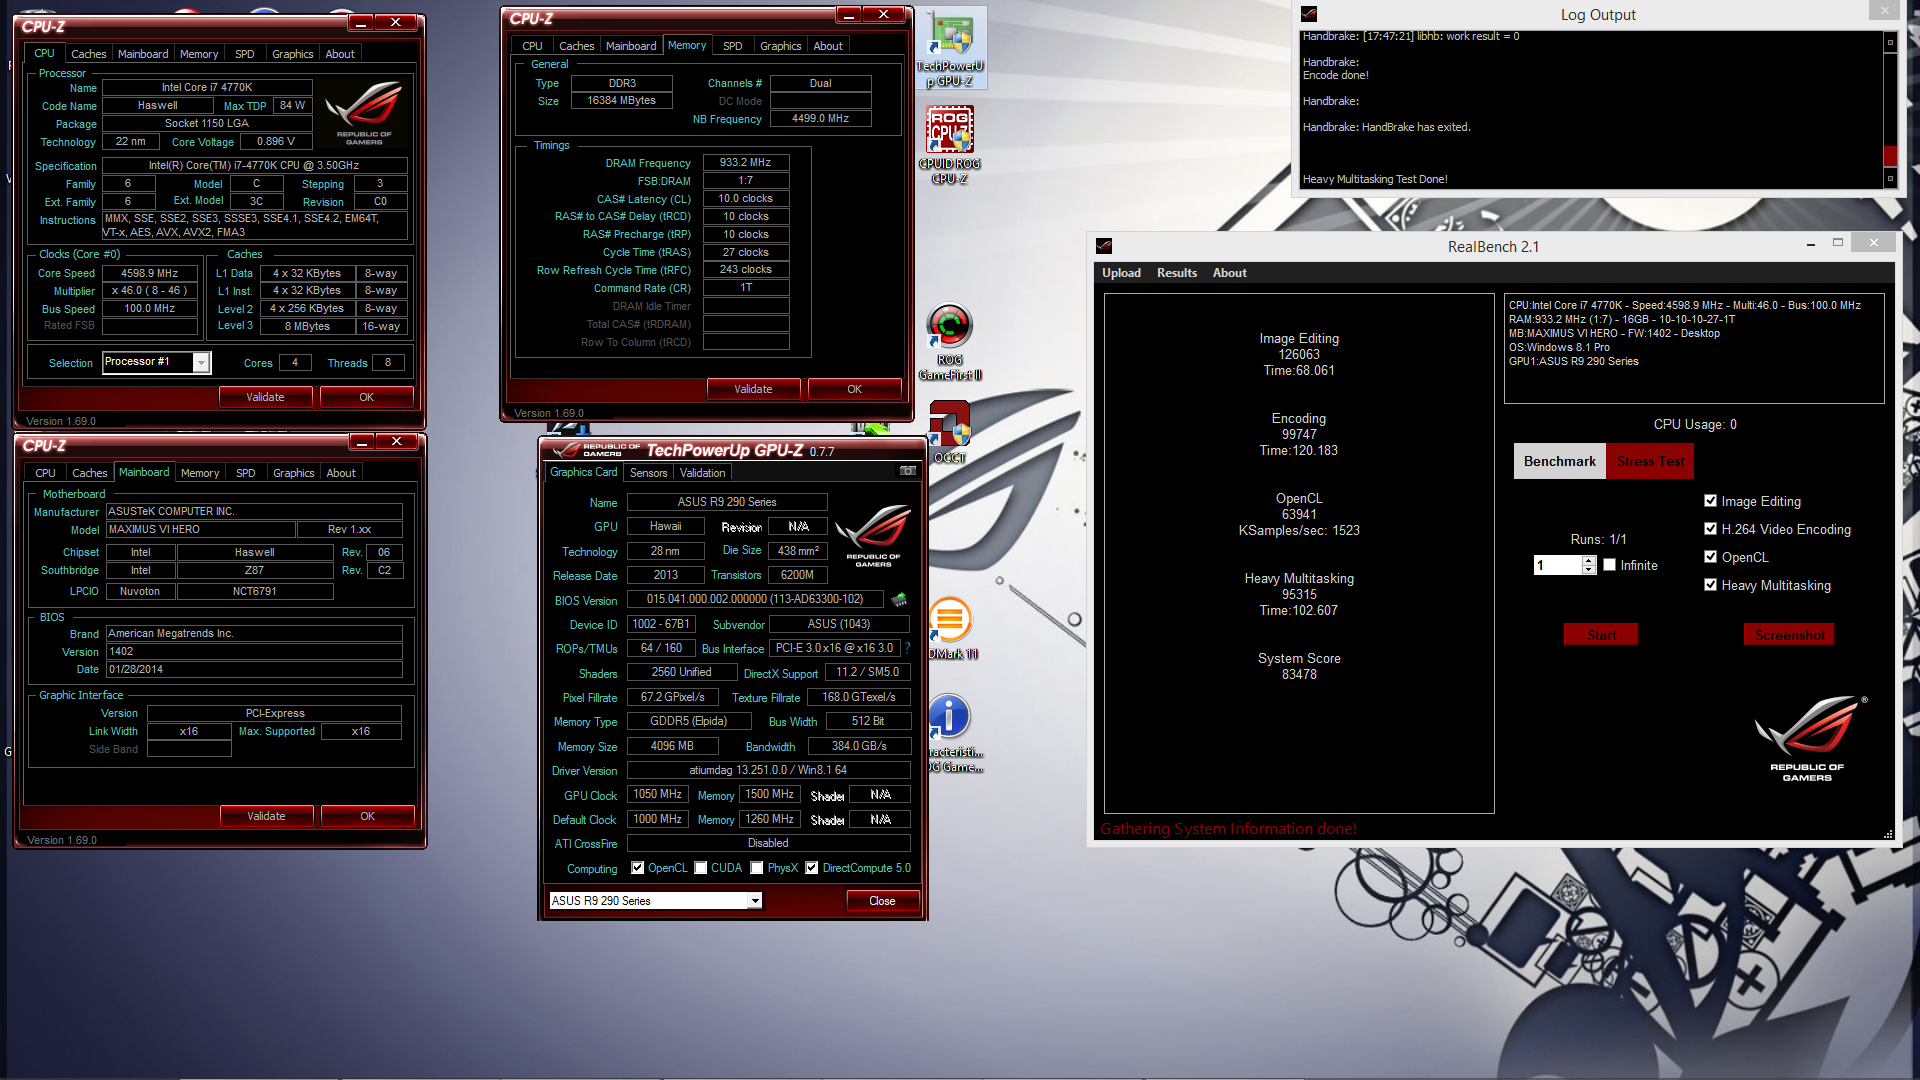This screenshot has width=1920, height=1080.
Task: Click Validate in CPU-Z CPU window
Action: (265, 397)
